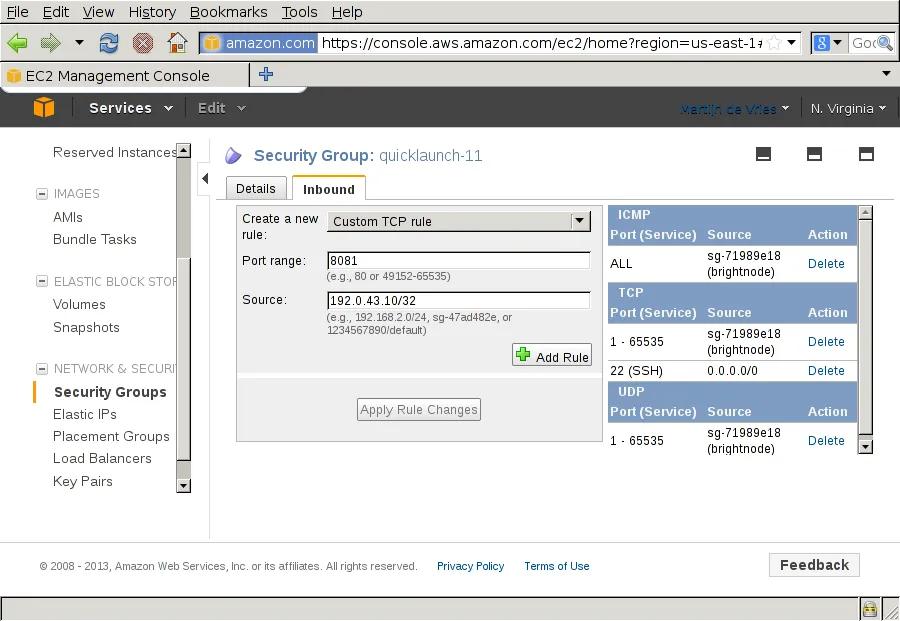Image resolution: width=900 pixels, height=621 pixels.
Task: Click the Source input field
Action: (x=459, y=300)
